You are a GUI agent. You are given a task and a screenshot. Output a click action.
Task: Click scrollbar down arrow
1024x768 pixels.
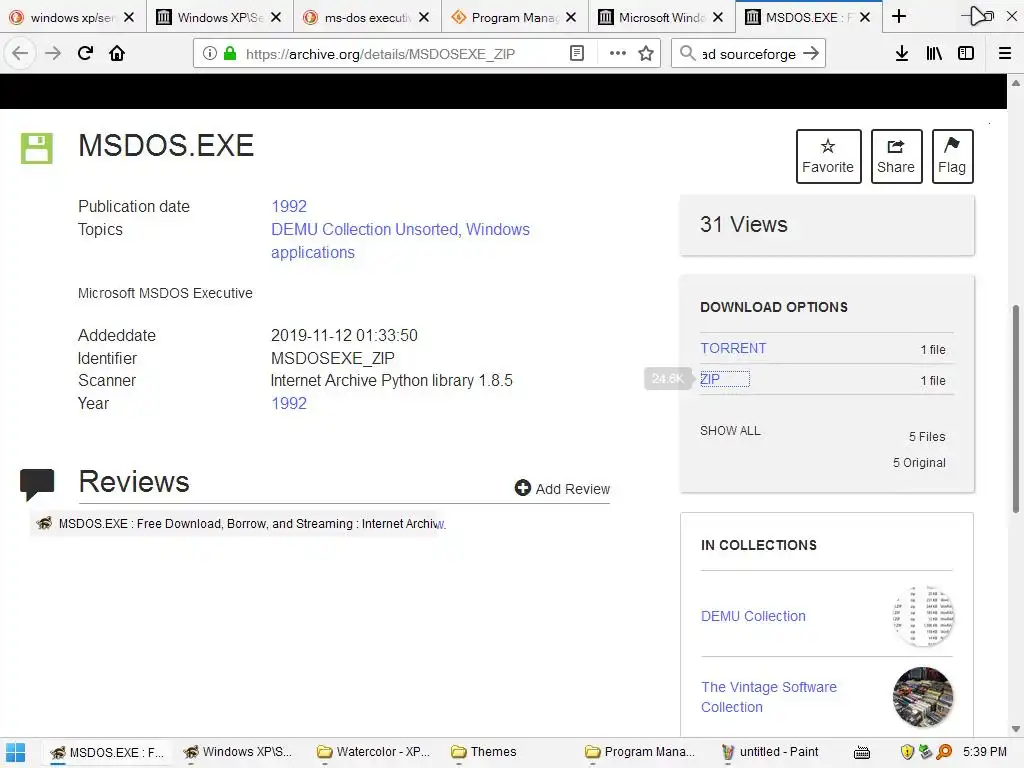(x=1016, y=729)
